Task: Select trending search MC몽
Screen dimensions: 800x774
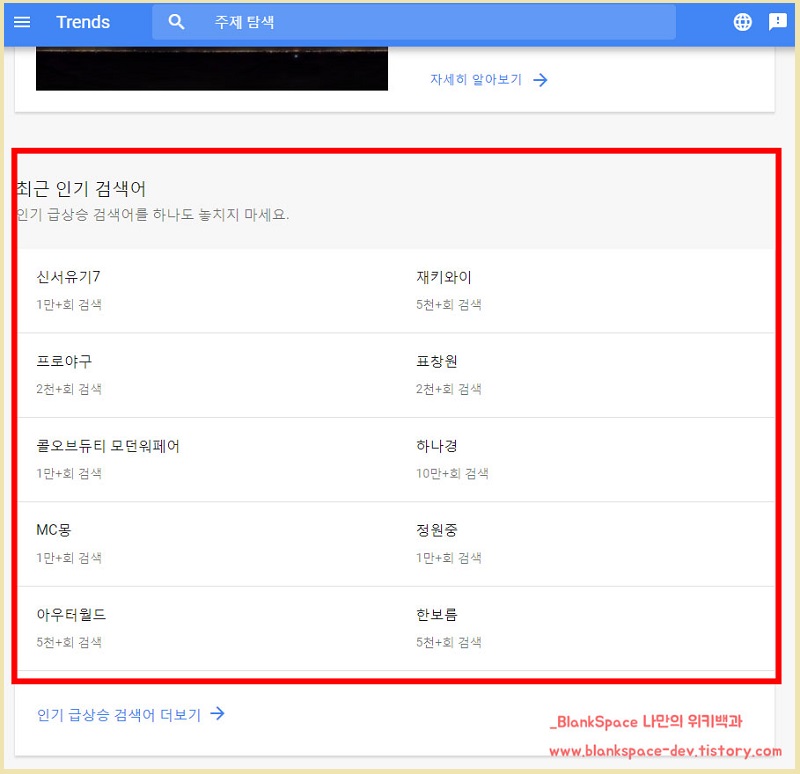Action: pyautogui.click(x=54, y=530)
